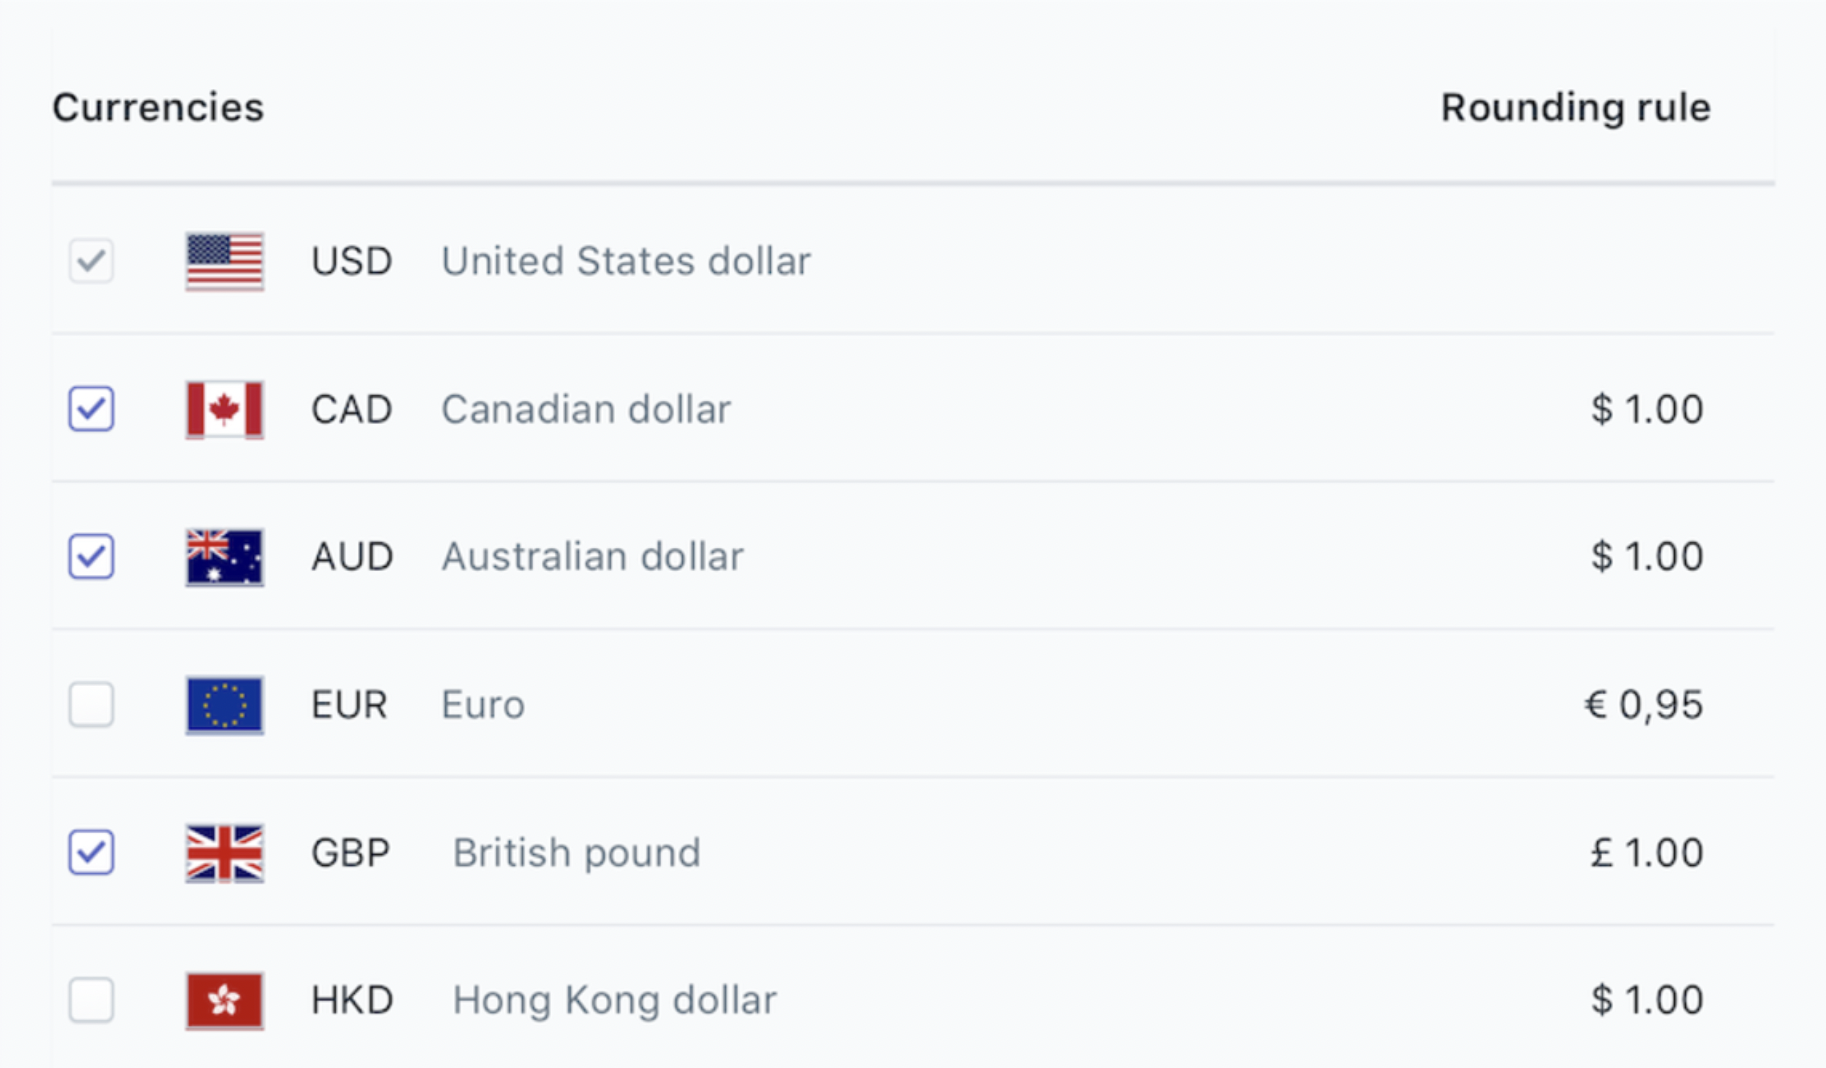Click the Canadian flag icon
1826x1068 pixels.
coord(224,409)
